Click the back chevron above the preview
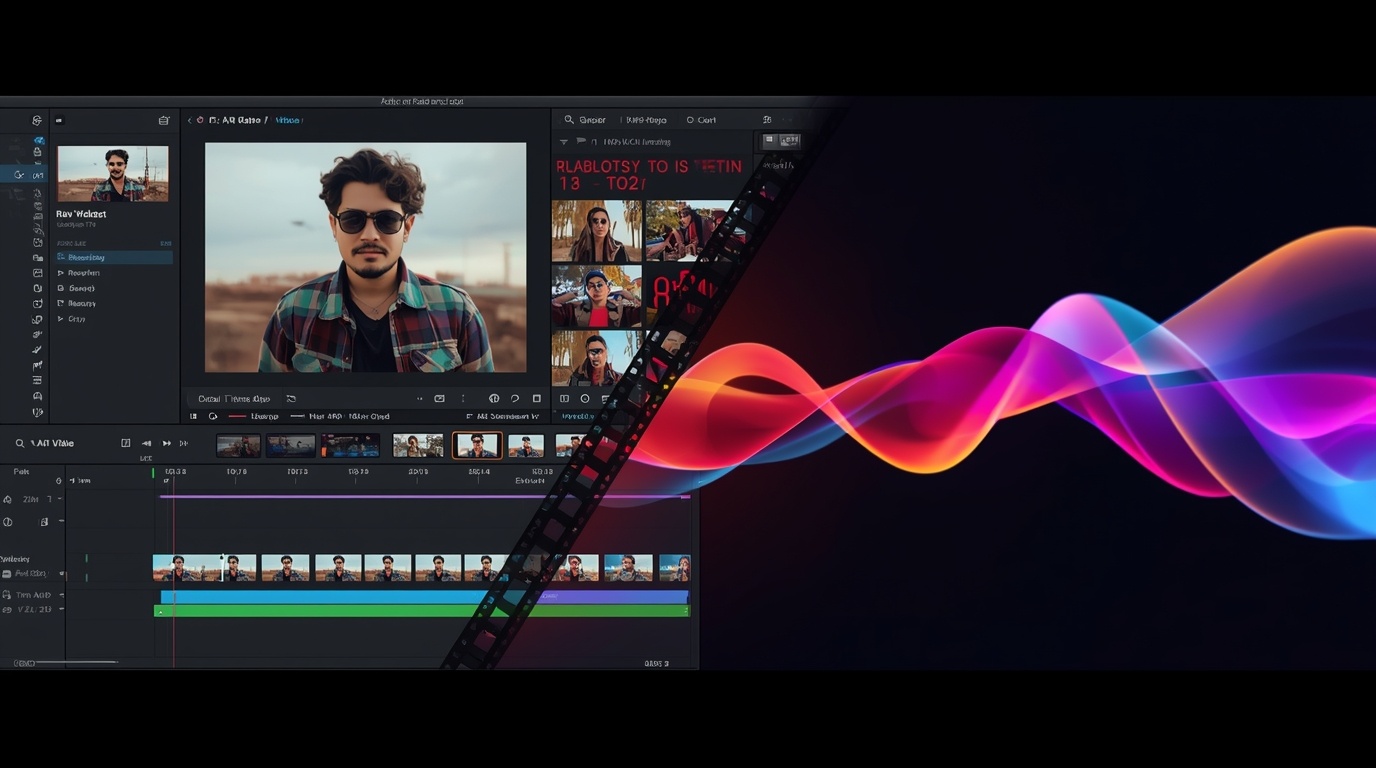 tap(189, 120)
